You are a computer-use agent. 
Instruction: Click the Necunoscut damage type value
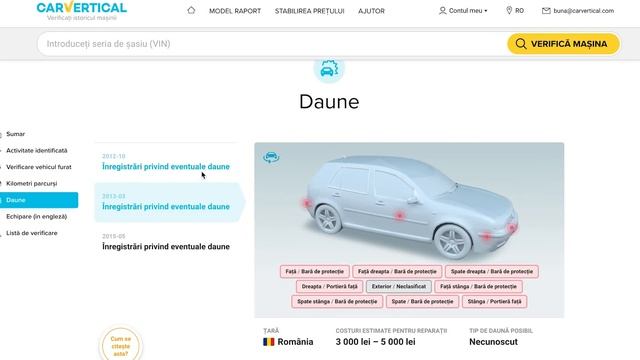(493, 342)
